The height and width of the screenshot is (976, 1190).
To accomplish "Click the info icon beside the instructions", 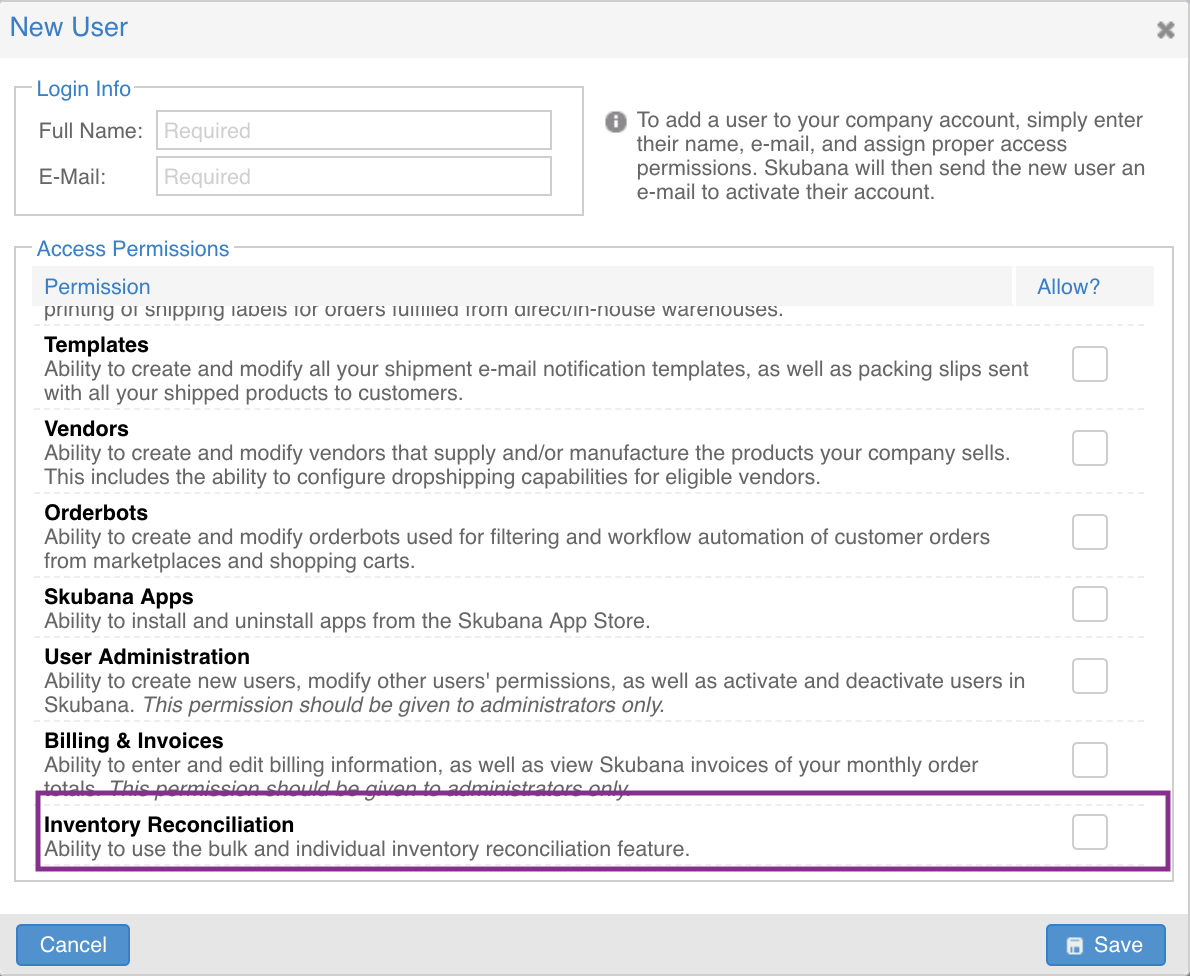I will [615, 121].
